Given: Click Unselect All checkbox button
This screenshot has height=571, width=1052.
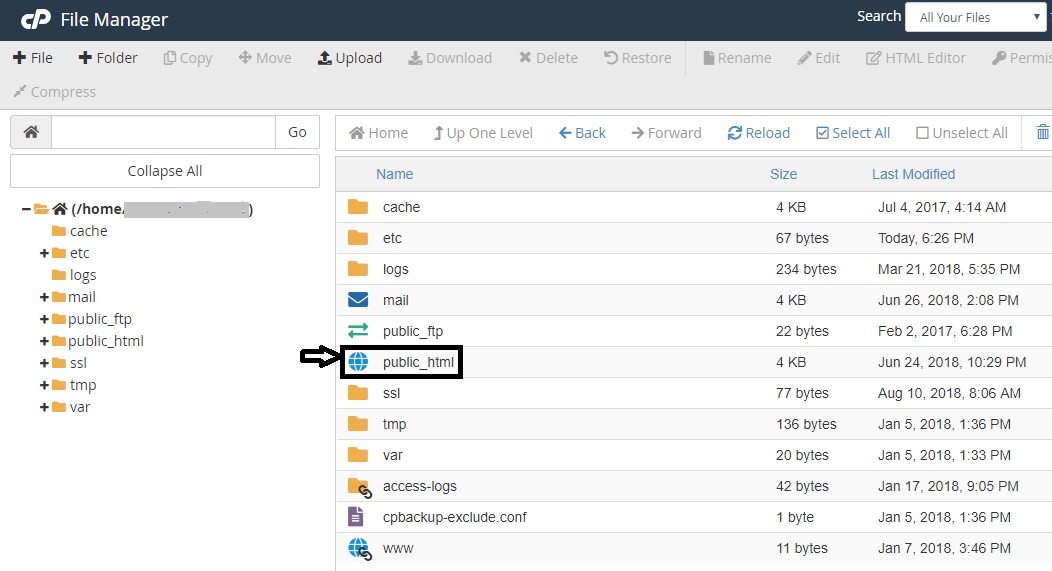Looking at the screenshot, I should (962, 133).
